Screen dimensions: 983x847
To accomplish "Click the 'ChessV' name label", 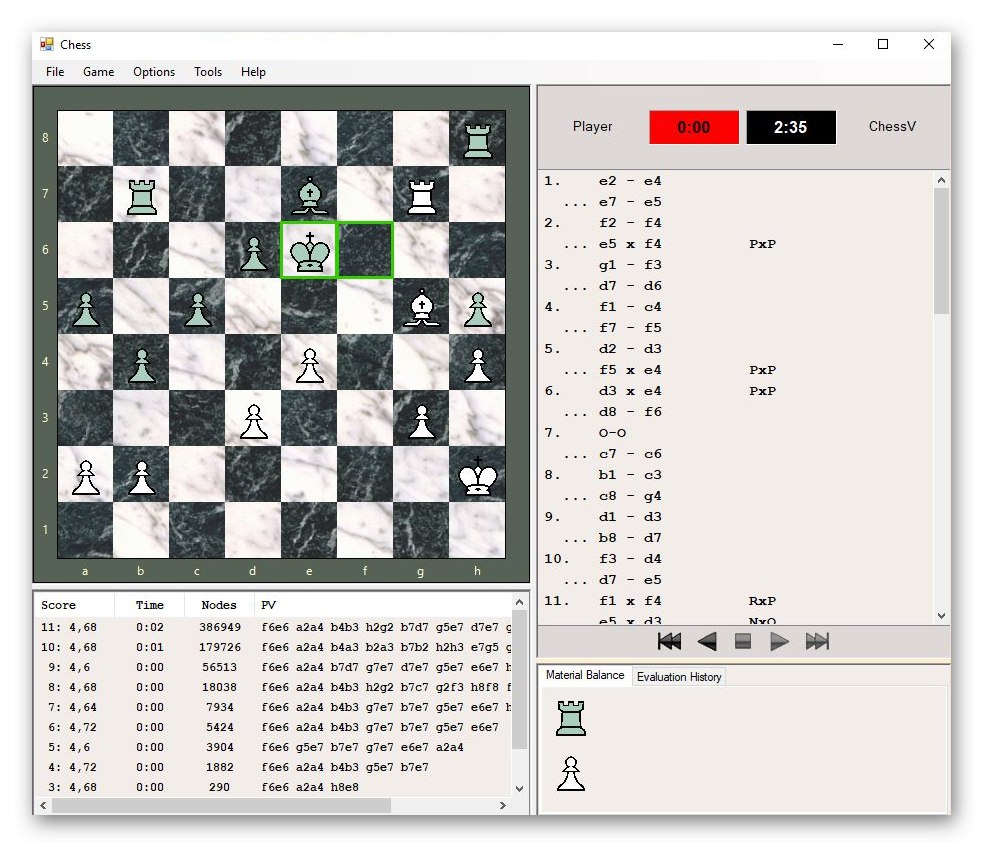I will coord(892,127).
